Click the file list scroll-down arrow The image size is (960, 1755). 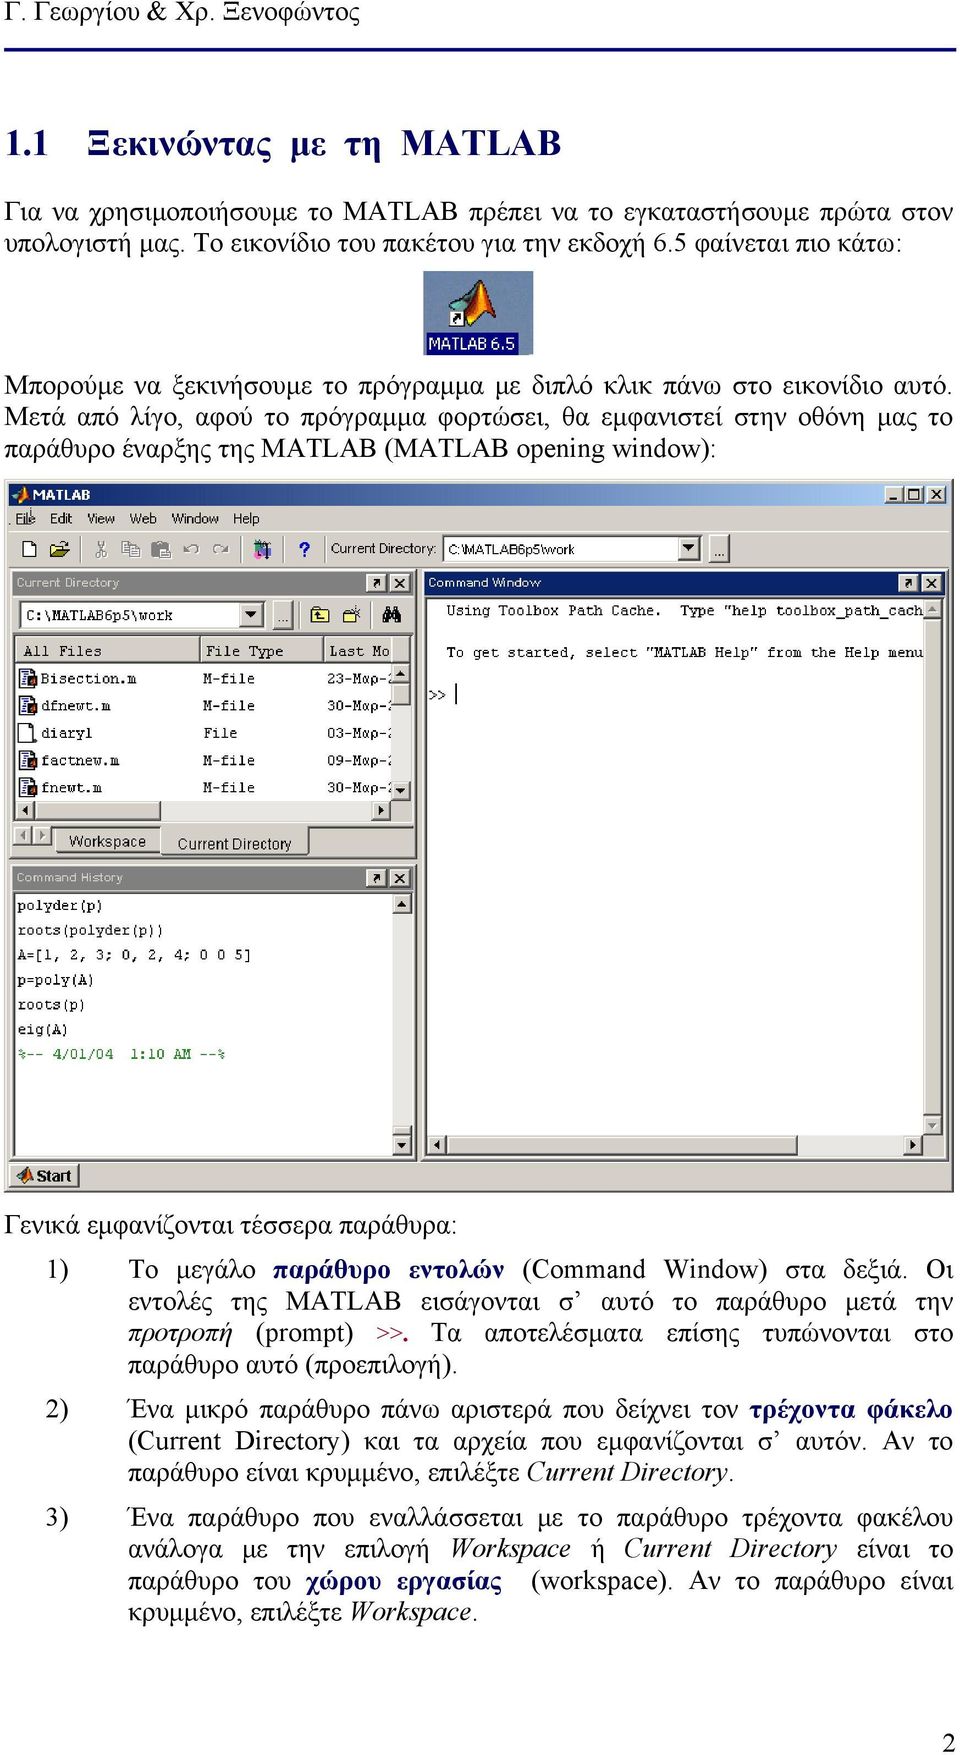(401, 790)
